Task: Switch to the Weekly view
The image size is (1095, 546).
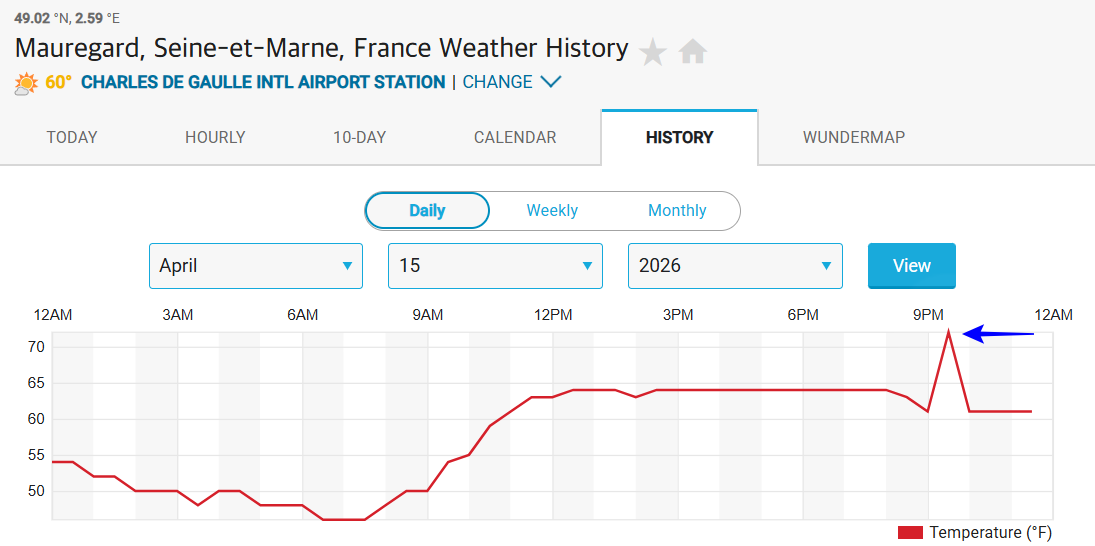Action: (x=552, y=211)
